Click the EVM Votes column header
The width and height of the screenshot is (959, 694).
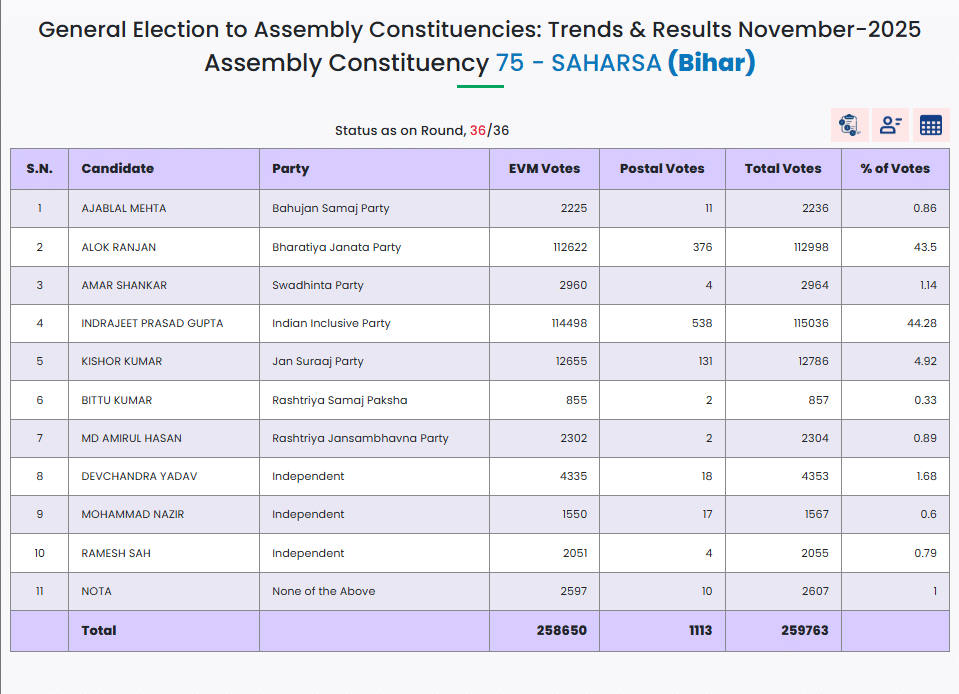544,169
